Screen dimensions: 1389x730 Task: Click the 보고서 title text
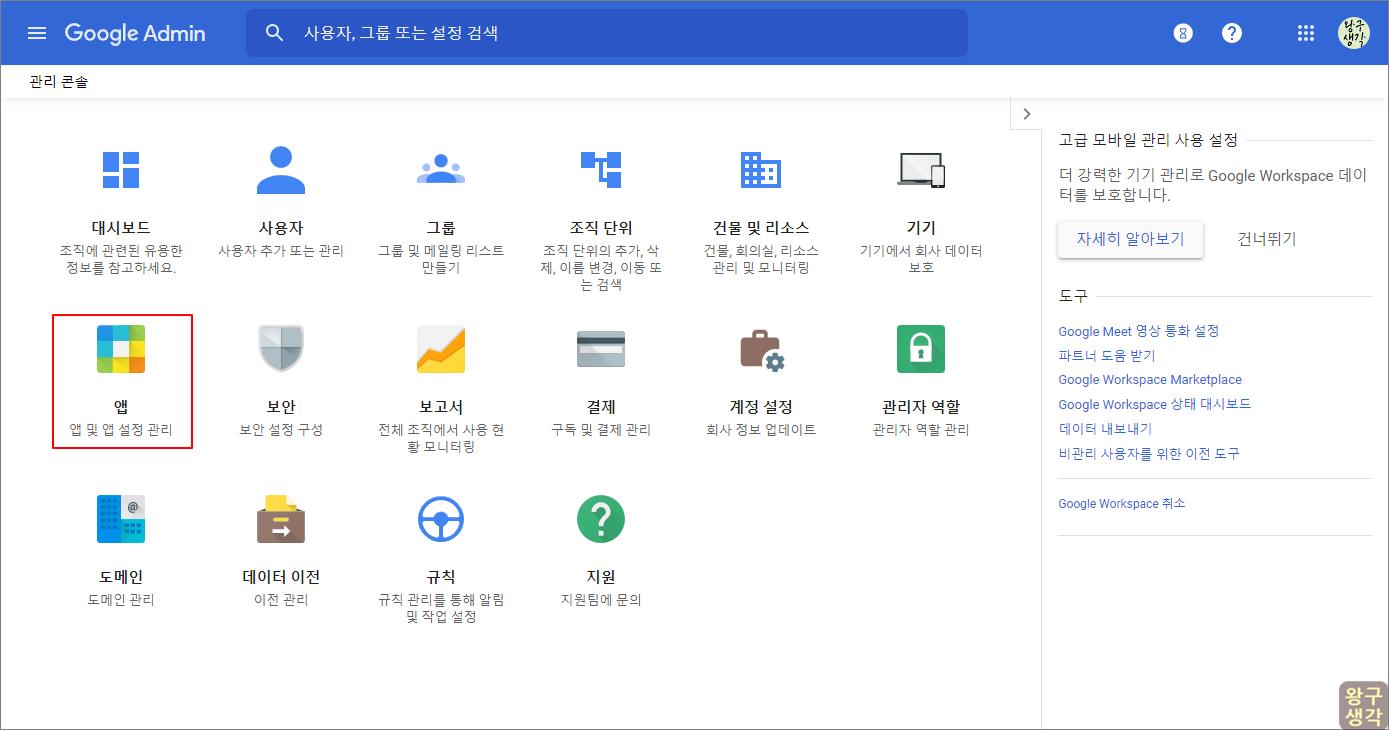[441, 407]
